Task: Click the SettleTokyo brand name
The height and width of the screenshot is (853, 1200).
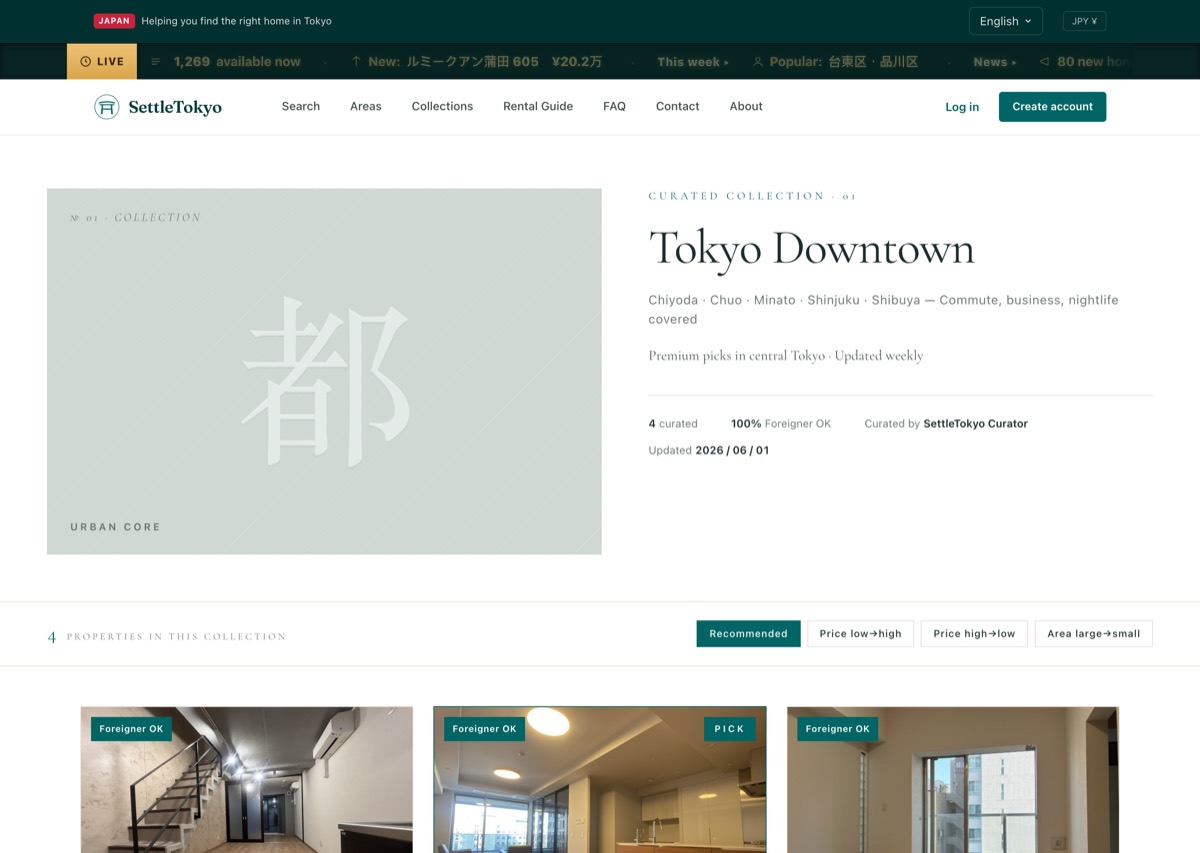Action: 175,107
